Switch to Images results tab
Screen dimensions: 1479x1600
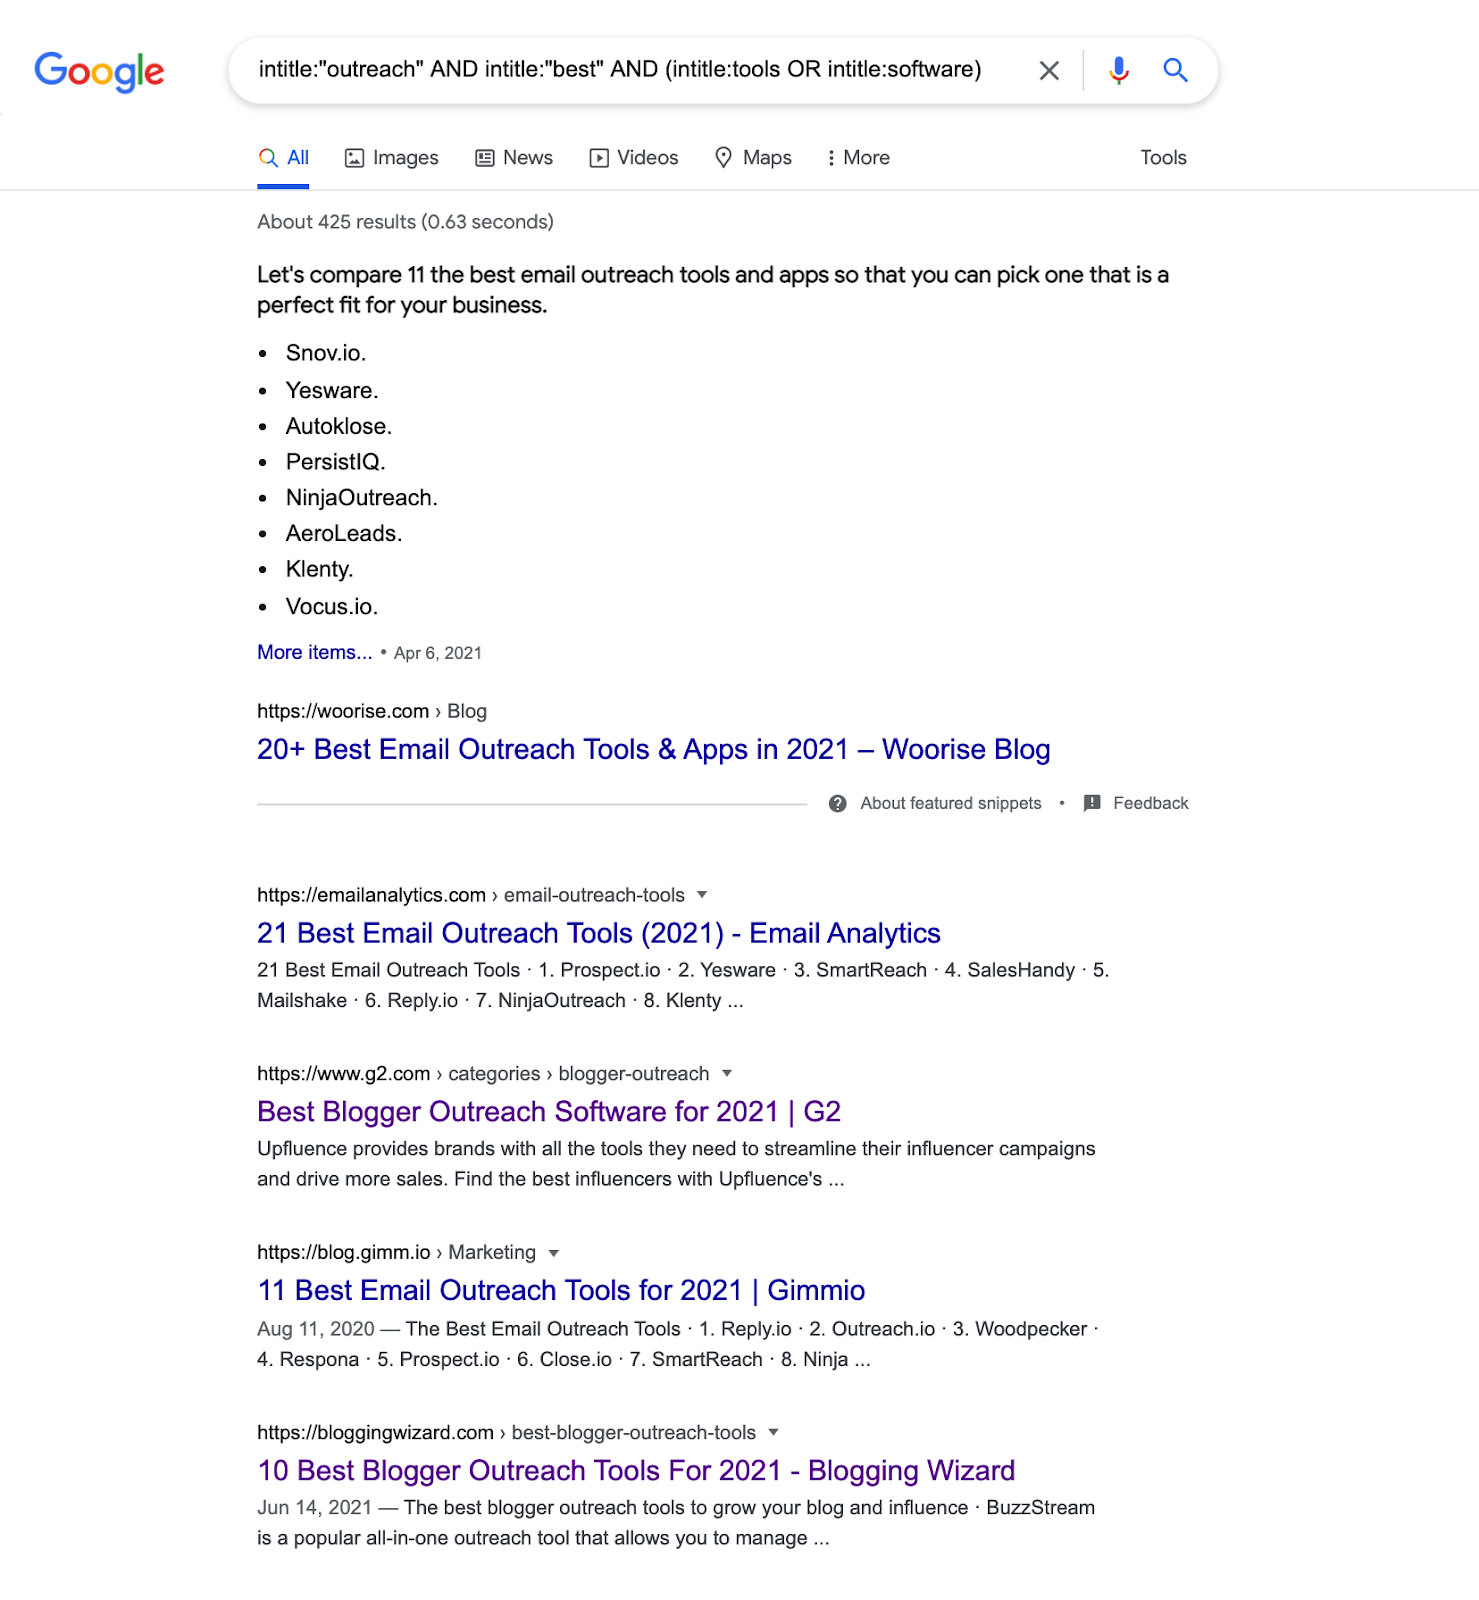click(x=391, y=158)
